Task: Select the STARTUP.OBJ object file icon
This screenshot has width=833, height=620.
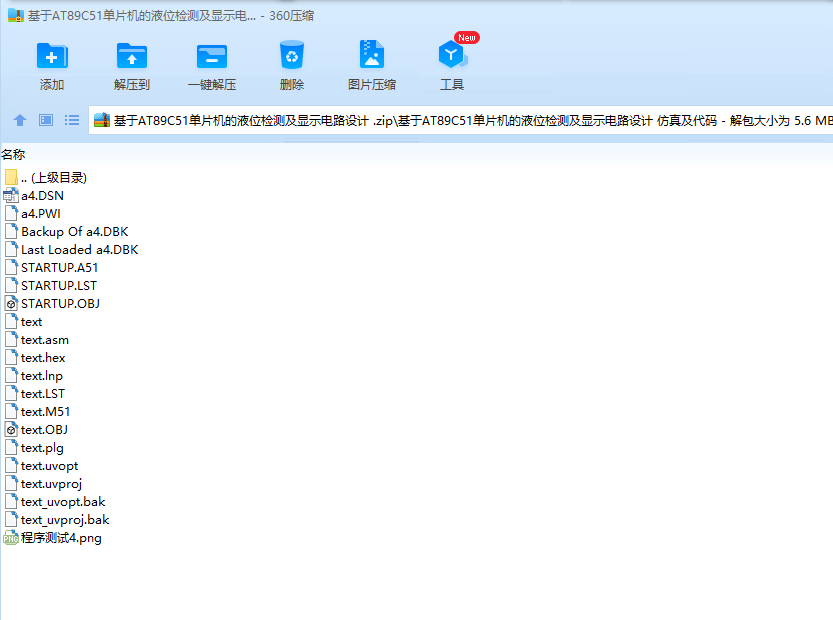Action: [x=11, y=303]
